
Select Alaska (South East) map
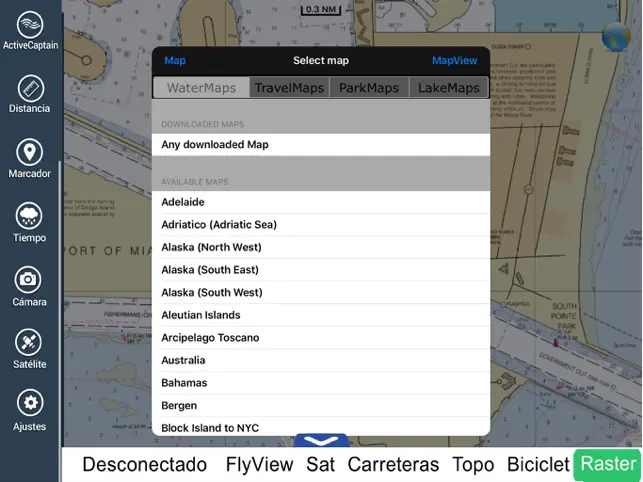[x=321, y=270]
